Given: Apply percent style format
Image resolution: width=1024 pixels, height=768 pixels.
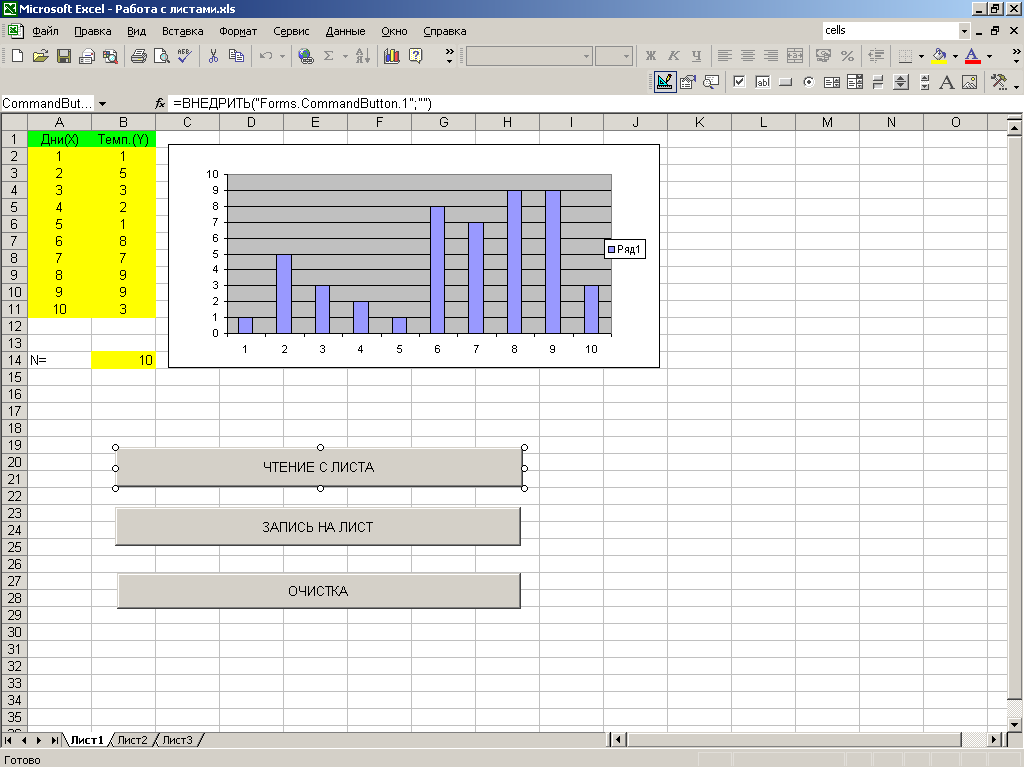Looking at the screenshot, I should (847, 56).
